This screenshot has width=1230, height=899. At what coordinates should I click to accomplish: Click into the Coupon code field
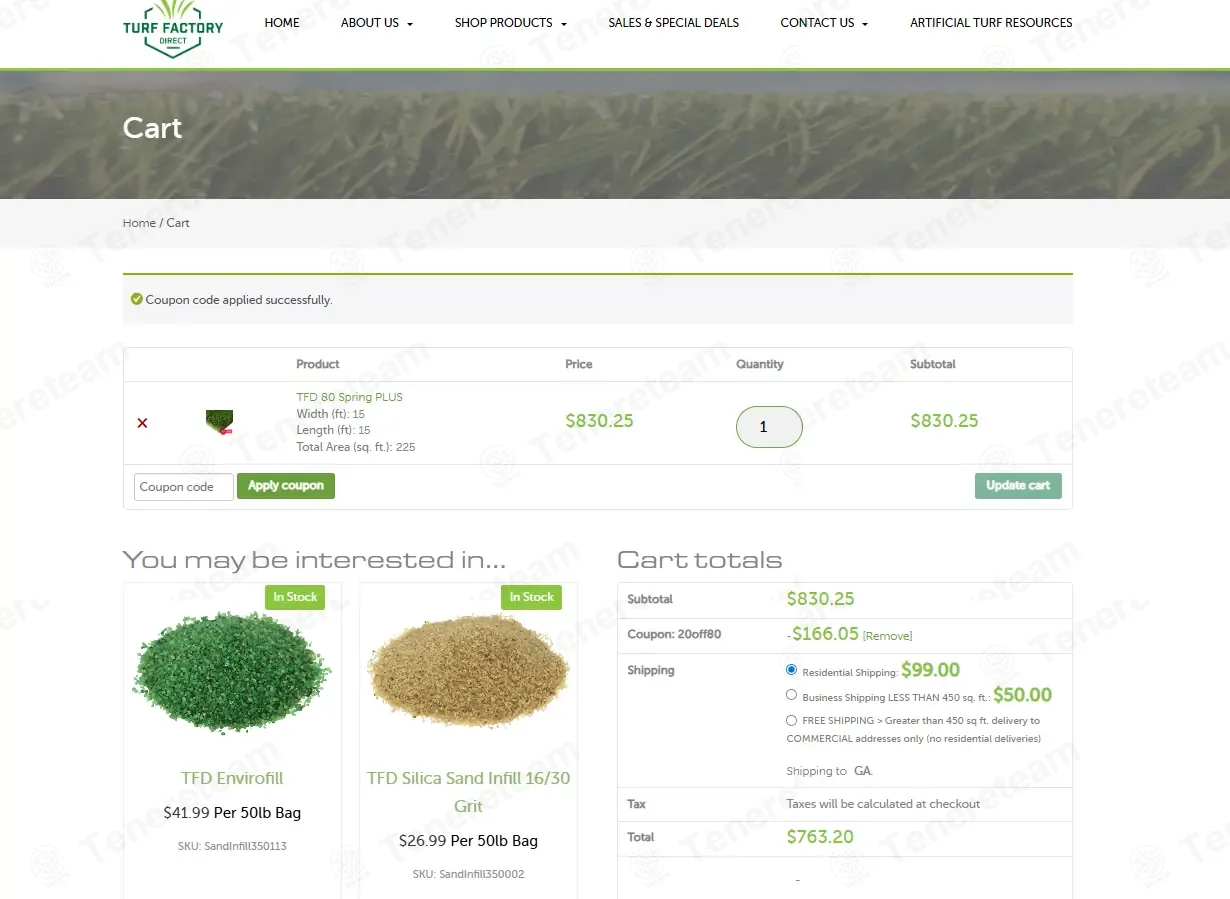click(184, 487)
